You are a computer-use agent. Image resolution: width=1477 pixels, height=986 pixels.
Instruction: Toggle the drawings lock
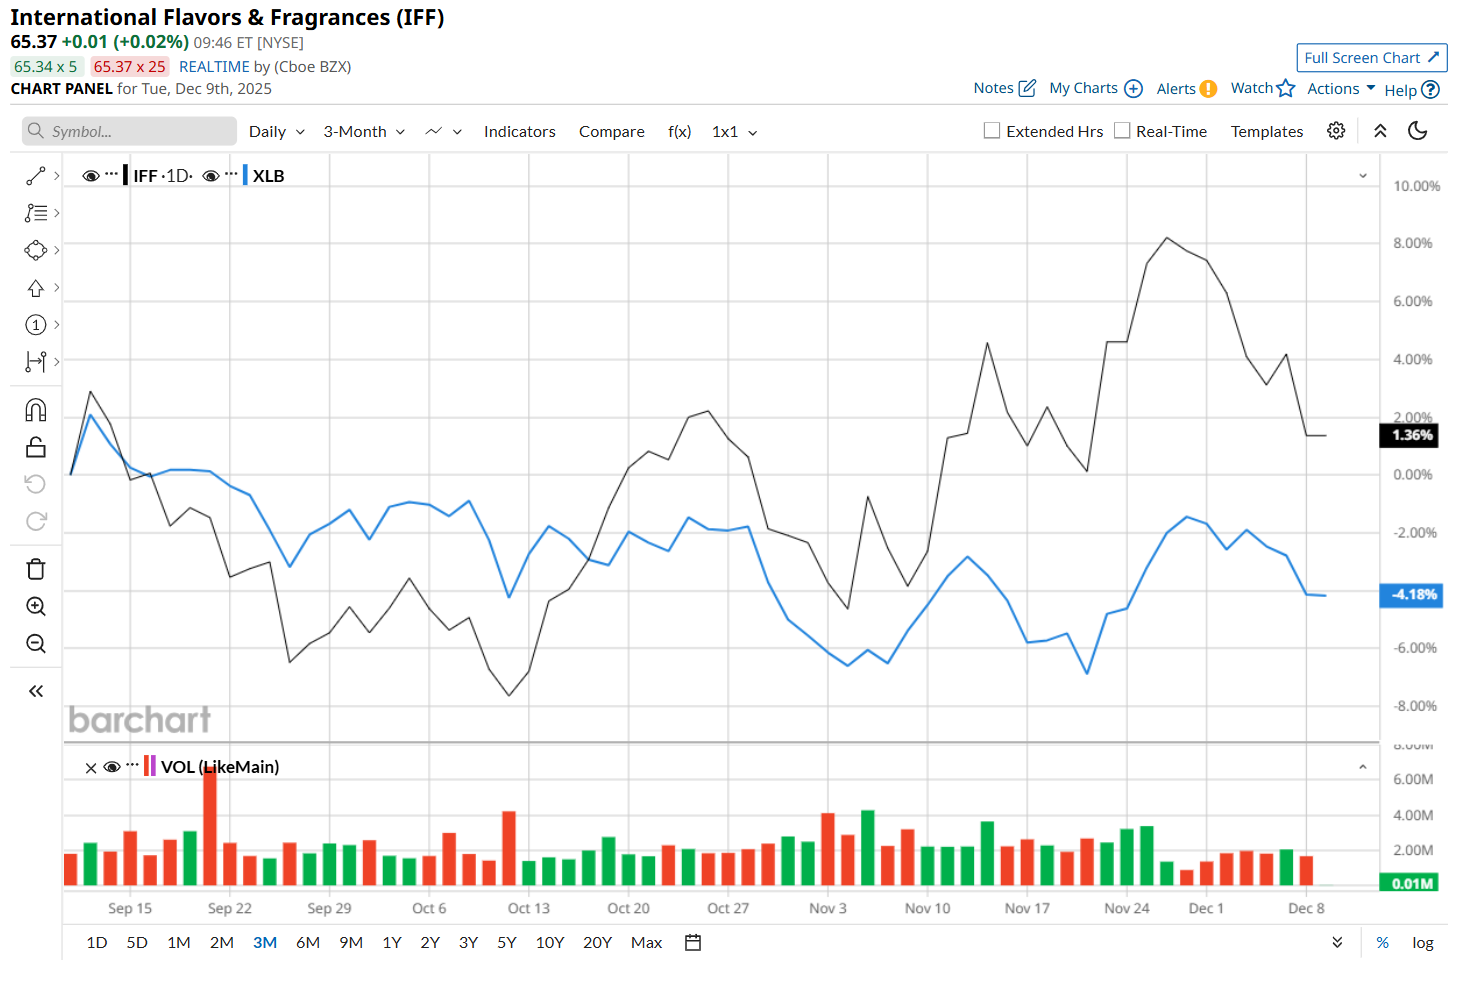[x=36, y=447]
